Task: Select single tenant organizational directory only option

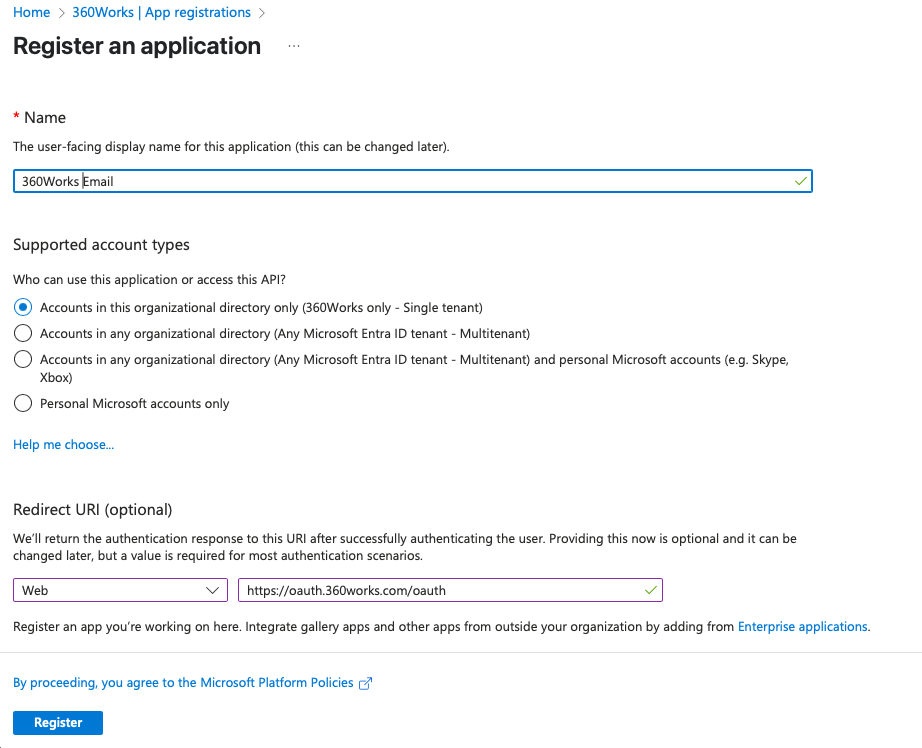Action: (x=23, y=308)
